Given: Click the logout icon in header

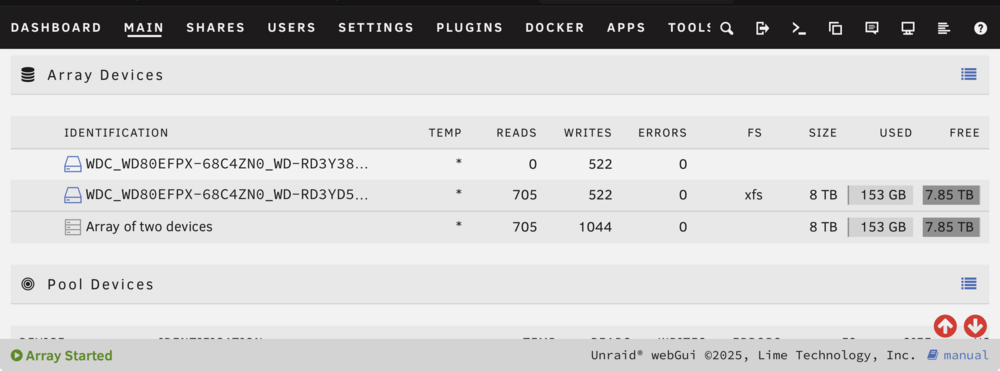Looking at the screenshot, I should pos(763,28).
